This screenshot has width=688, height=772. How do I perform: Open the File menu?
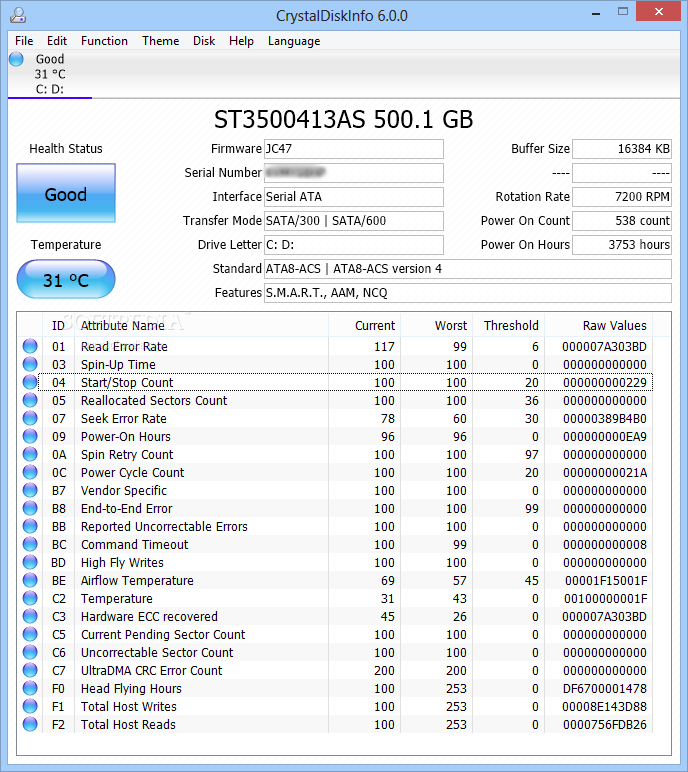pyautogui.click(x=24, y=41)
